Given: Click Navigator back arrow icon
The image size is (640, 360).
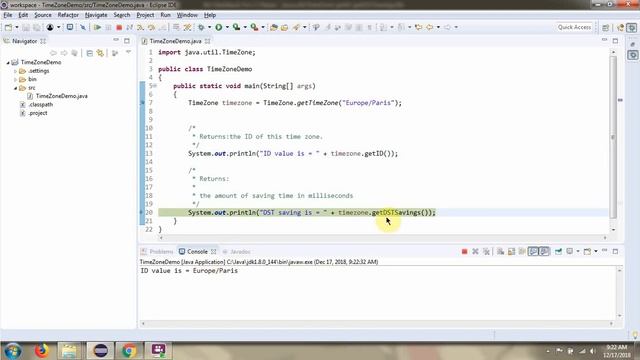Looking at the screenshot, I should (x=53, y=53).
